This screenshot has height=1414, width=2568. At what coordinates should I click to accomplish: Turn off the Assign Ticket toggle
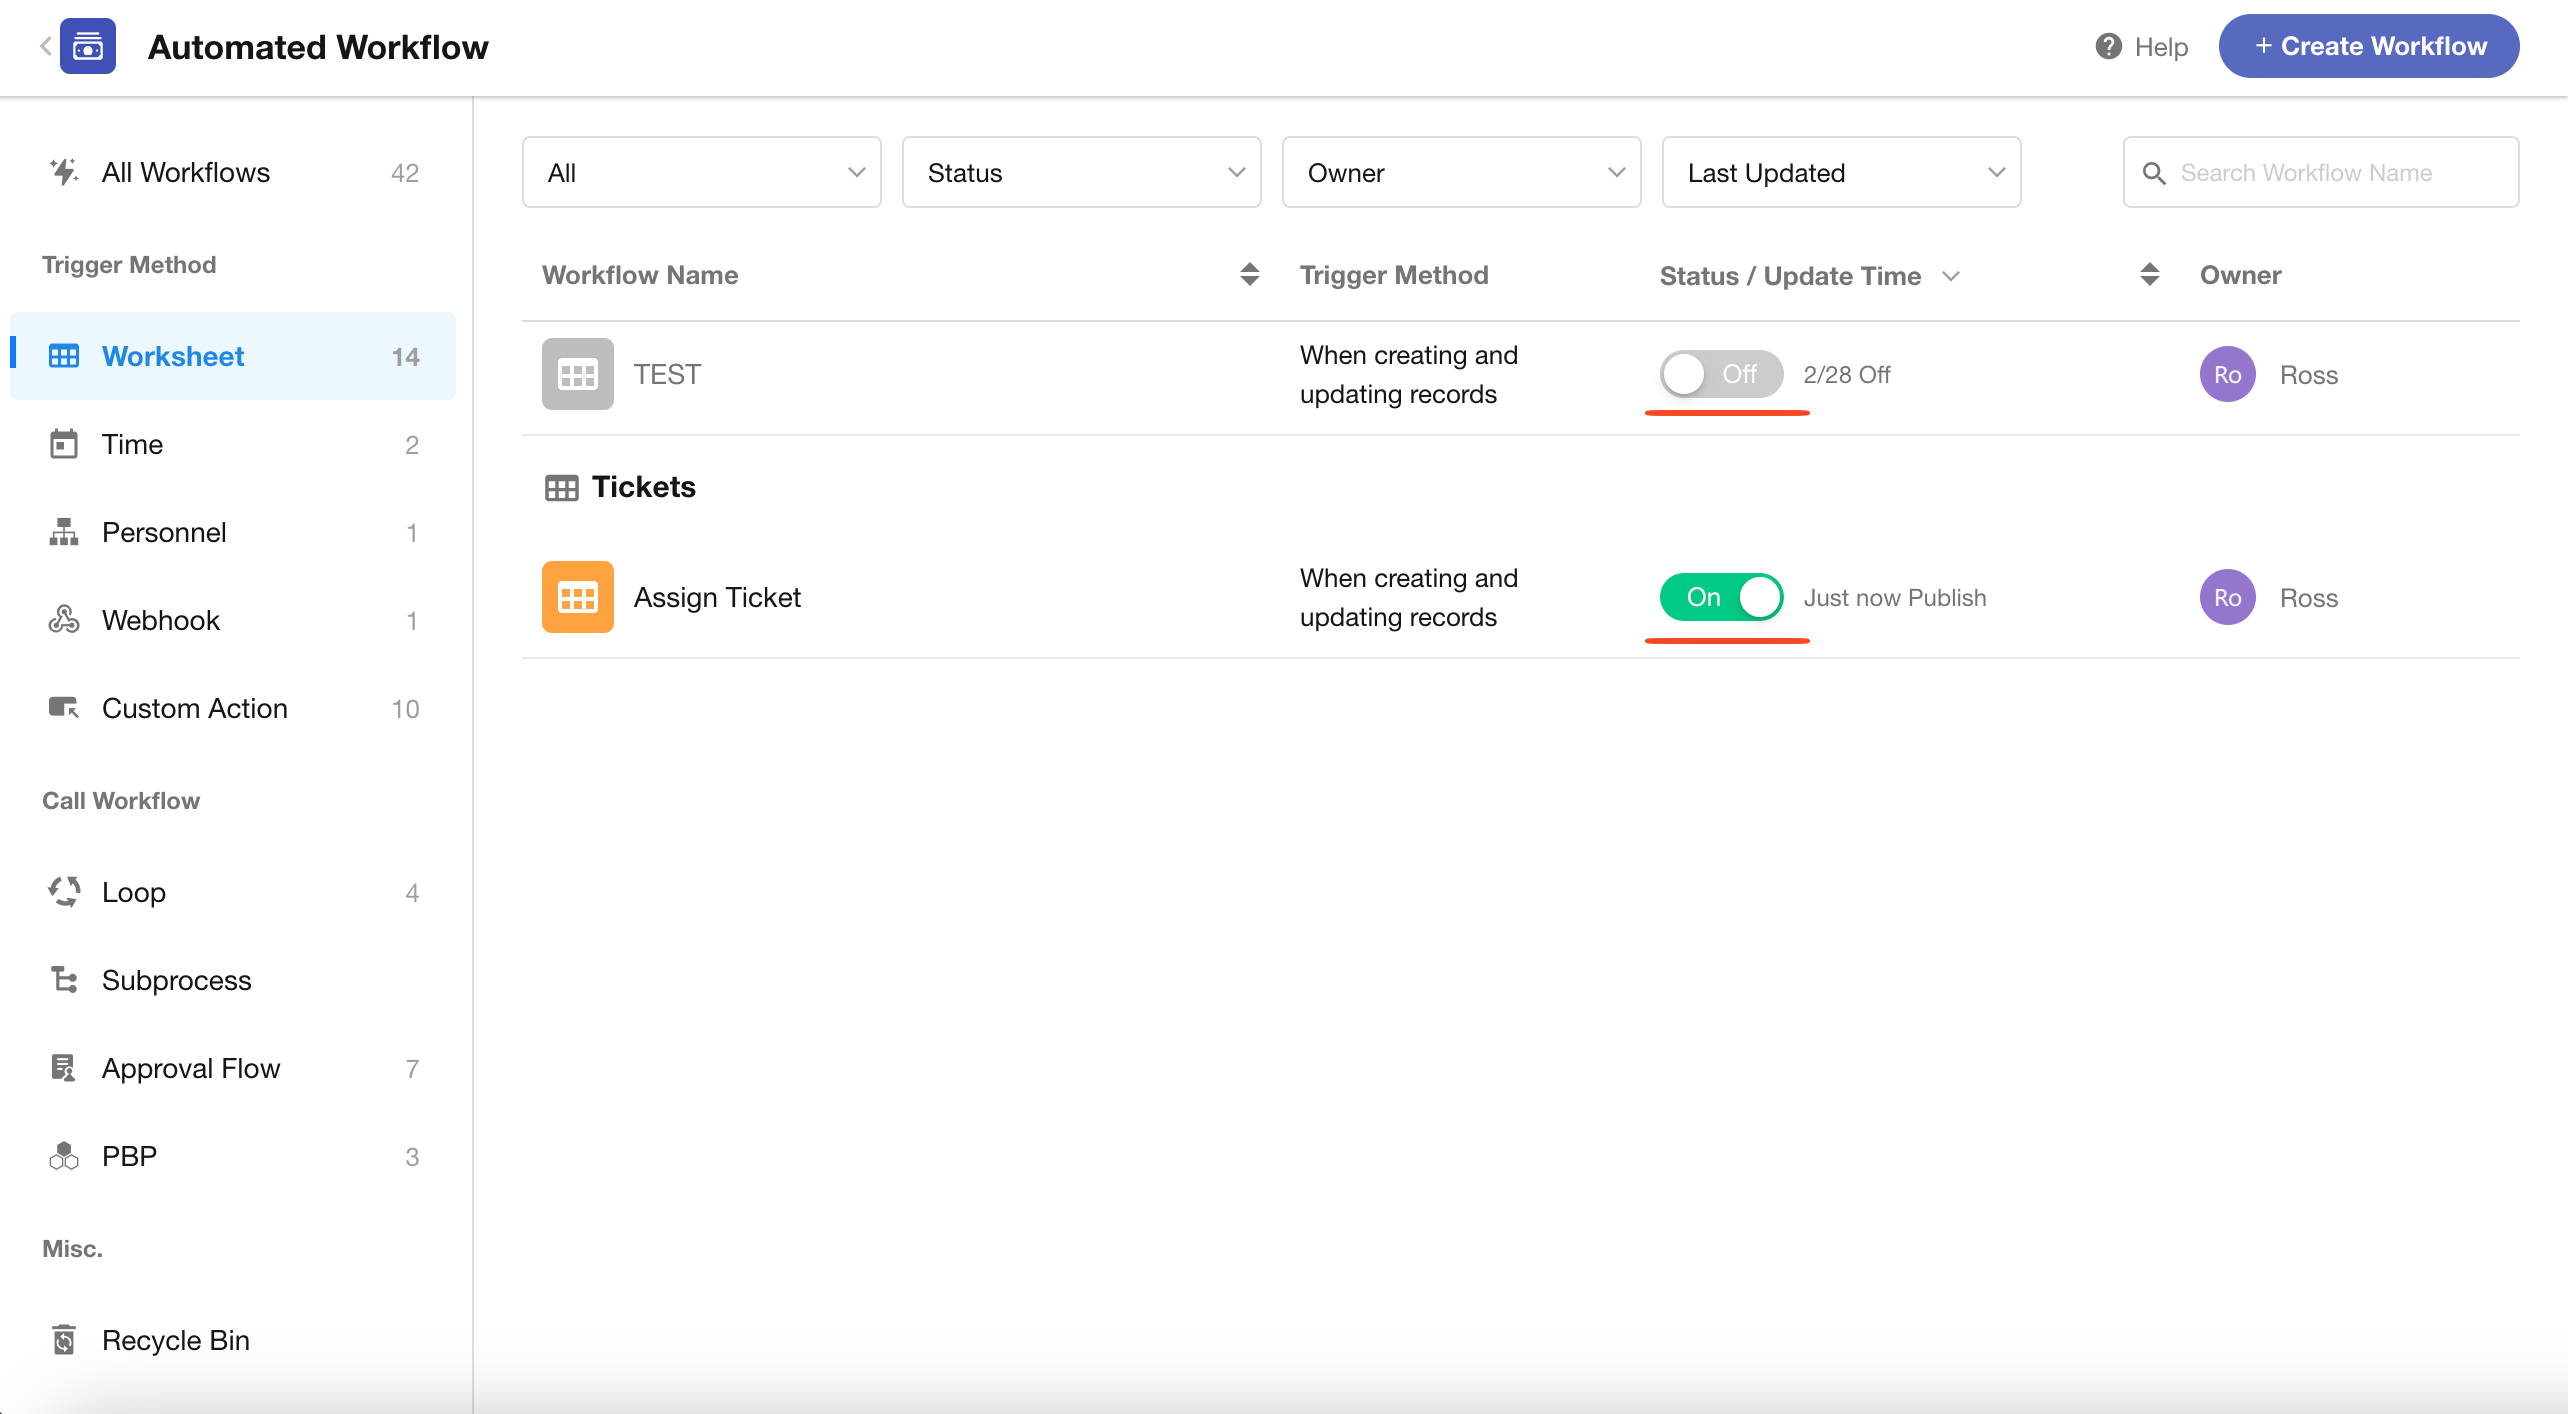[x=1720, y=597]
